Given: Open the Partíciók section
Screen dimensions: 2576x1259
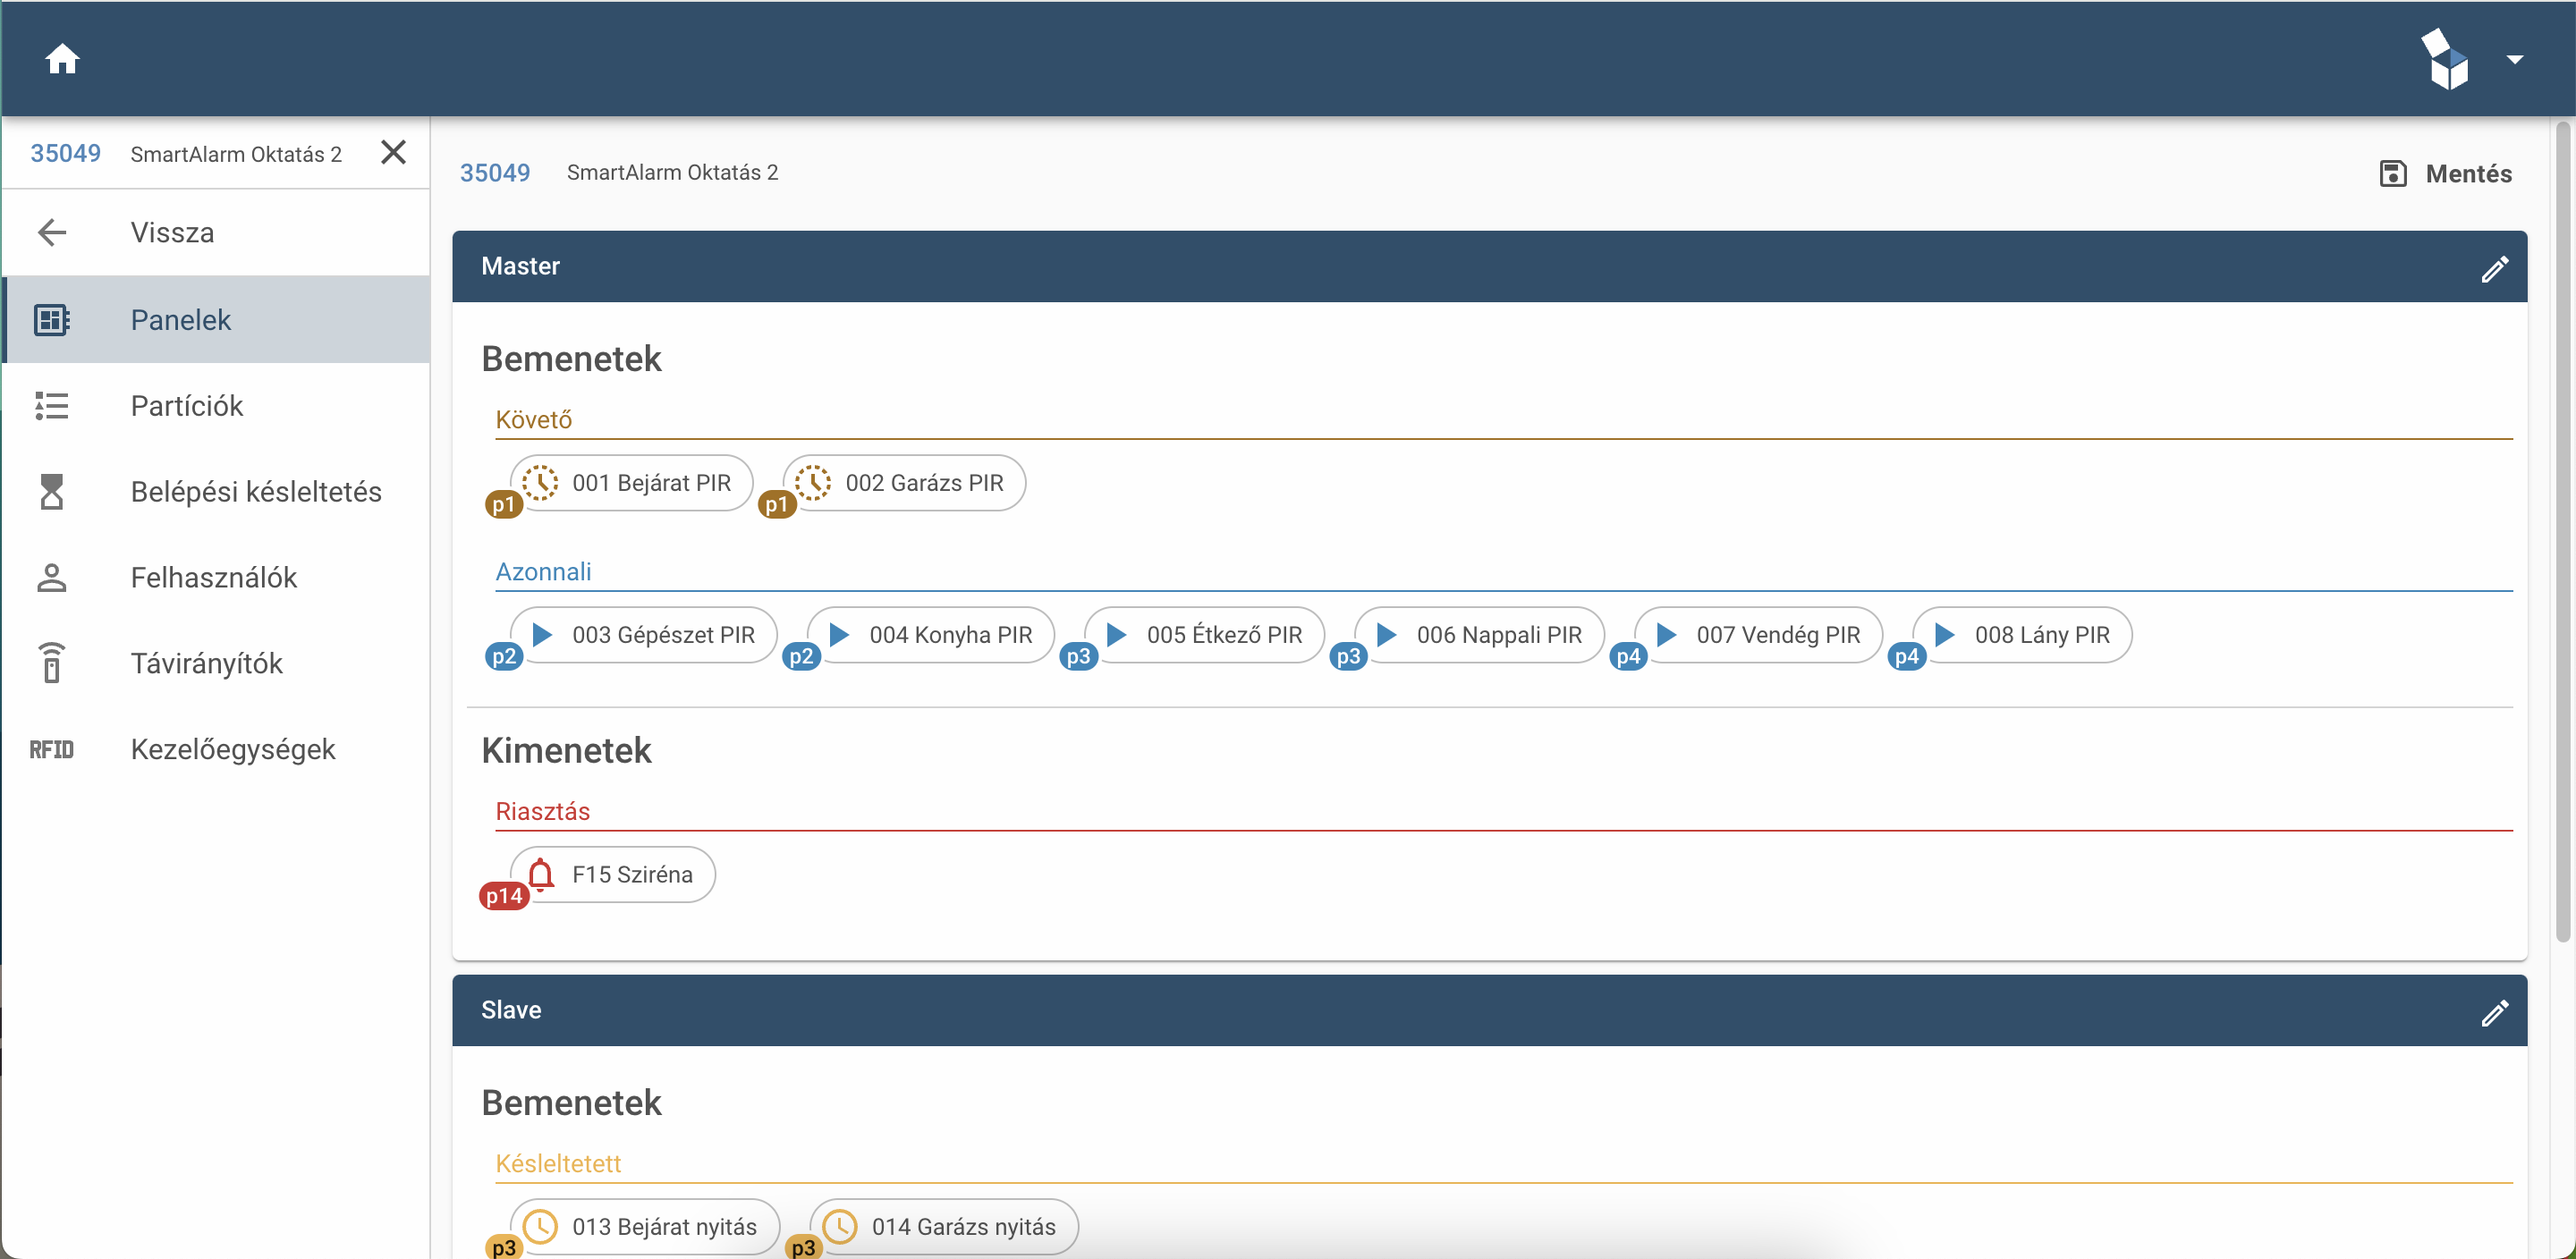Looking at the screenshot, I should (x=216, y=405).
